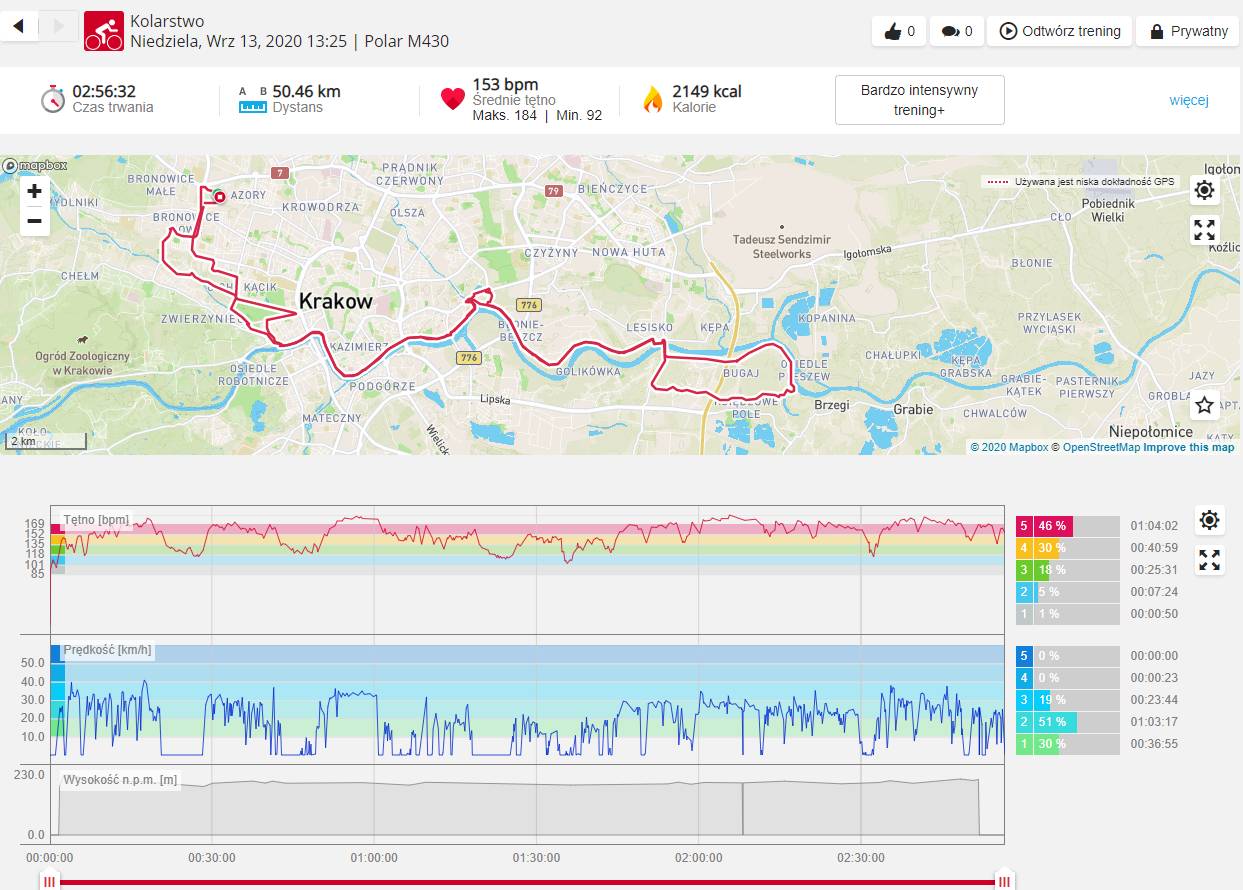Click the left timeline range handle
Screen dimensions: 1243x890
pyautogui.click(x=50, y=881)
